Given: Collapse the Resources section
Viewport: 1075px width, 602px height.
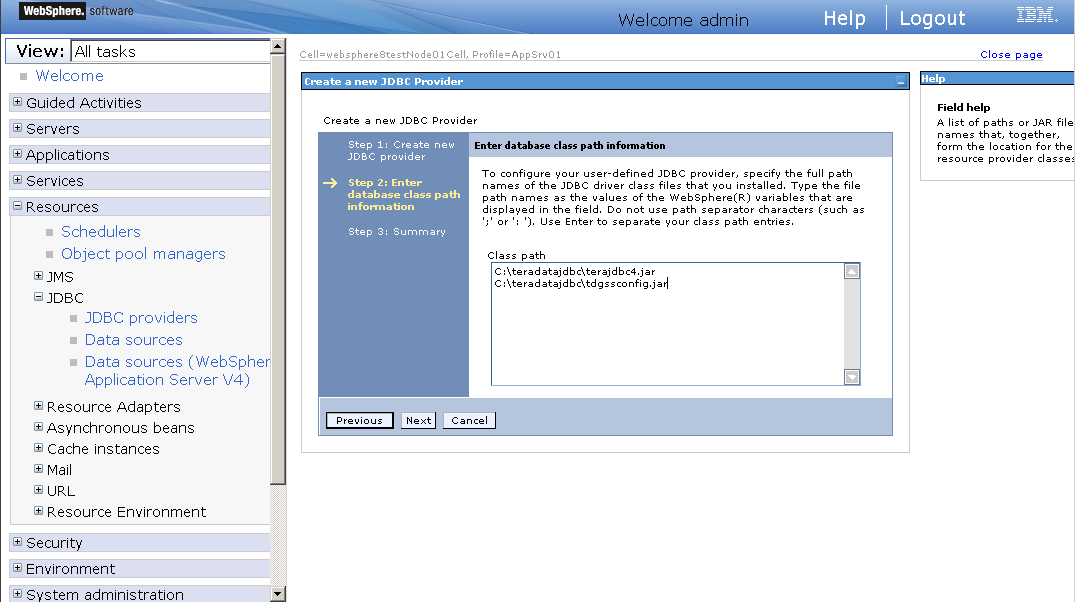Looking at the screenshot, I should pyautogui.click(x=16, y=206).
